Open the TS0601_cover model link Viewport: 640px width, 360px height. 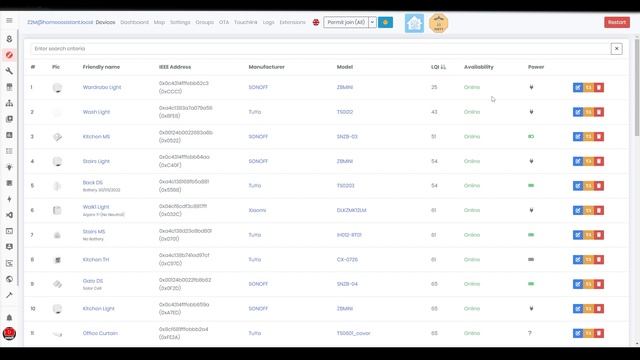tap(353, 333)
